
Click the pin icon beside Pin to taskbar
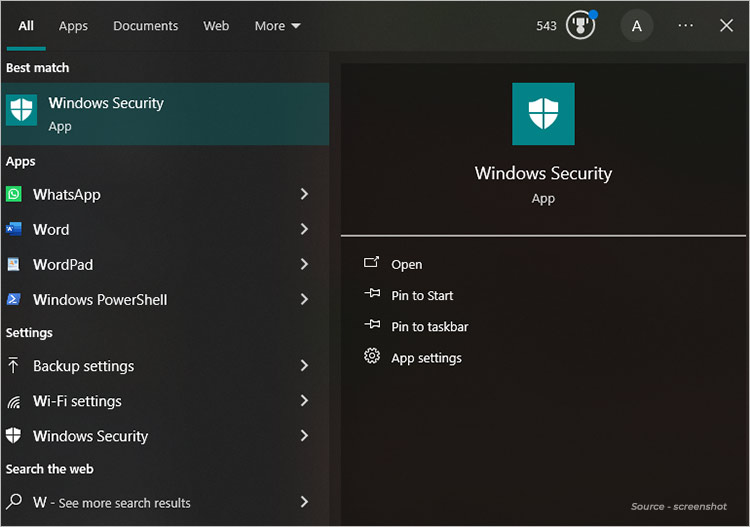click(372, 325)
